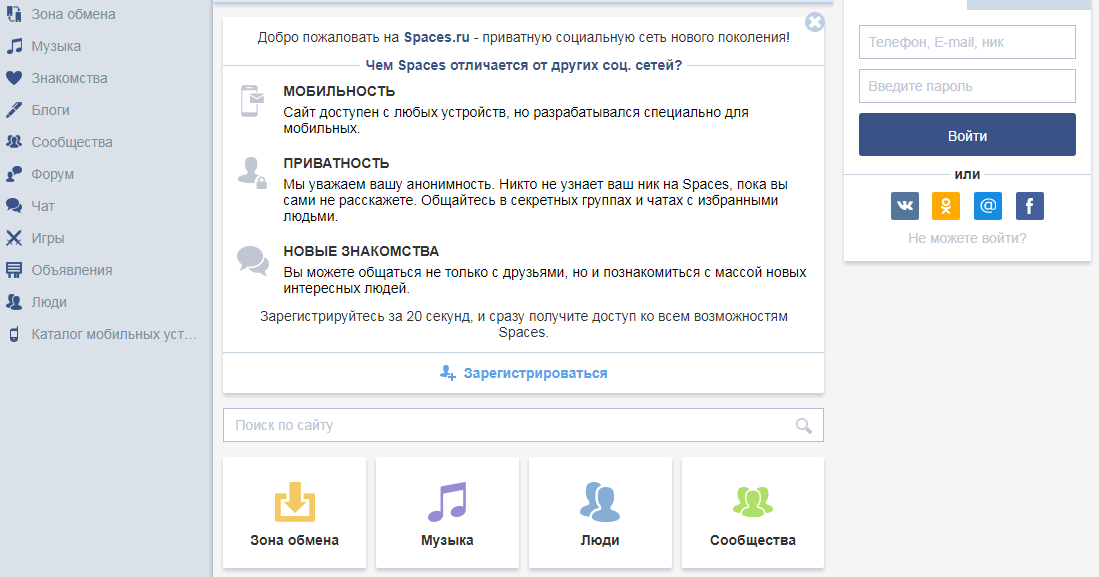Sign in with the Odnoklassniki icon

pos(946,206)
